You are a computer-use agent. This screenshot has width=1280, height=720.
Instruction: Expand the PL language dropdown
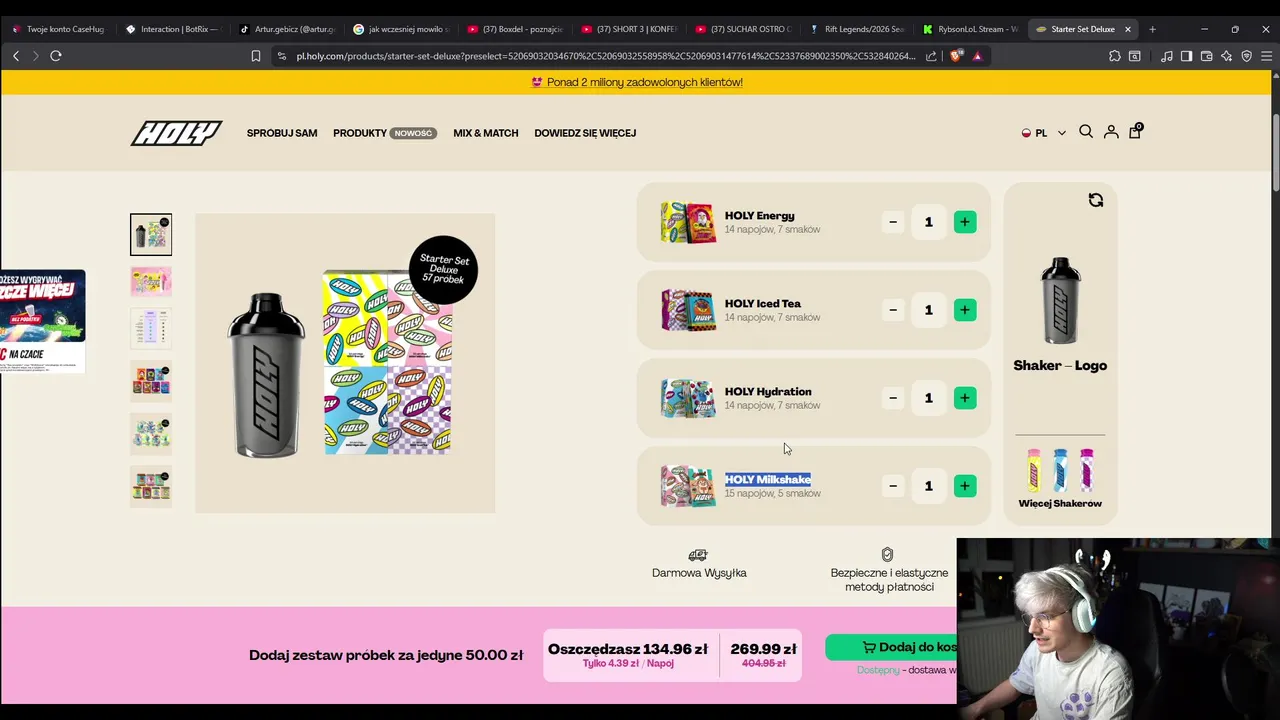[x=1044, y=133]
